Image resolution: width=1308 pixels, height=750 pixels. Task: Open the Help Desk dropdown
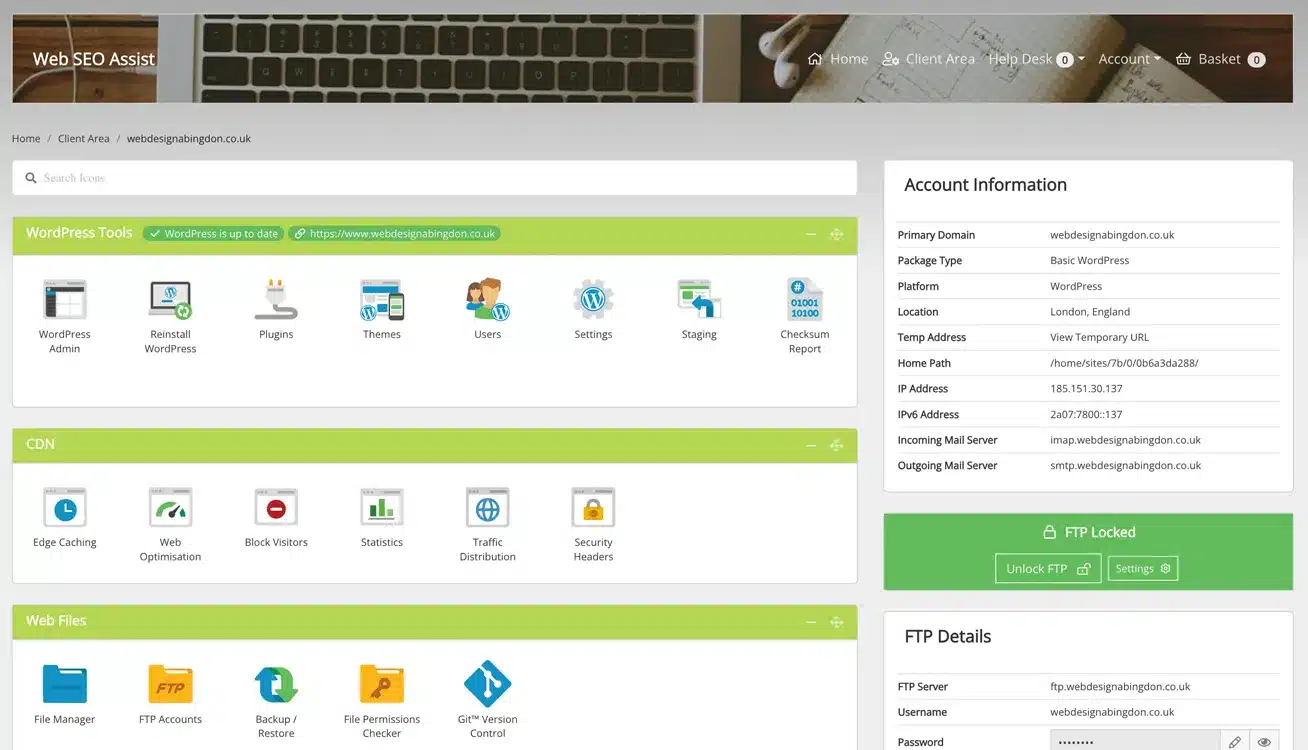click(x=1036, y=59)
